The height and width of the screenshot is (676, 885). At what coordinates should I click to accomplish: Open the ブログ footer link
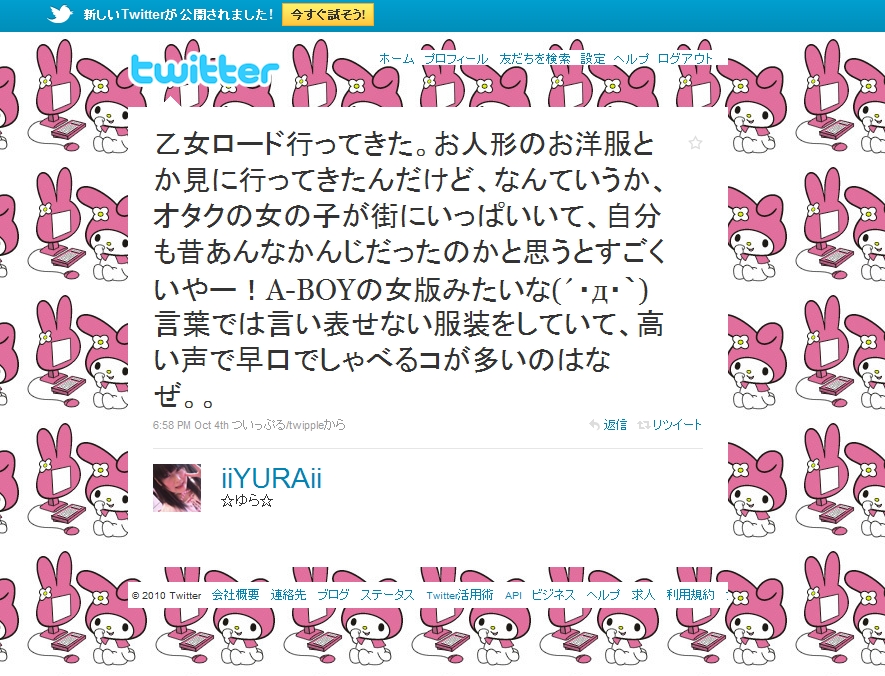tap(333, 595)
